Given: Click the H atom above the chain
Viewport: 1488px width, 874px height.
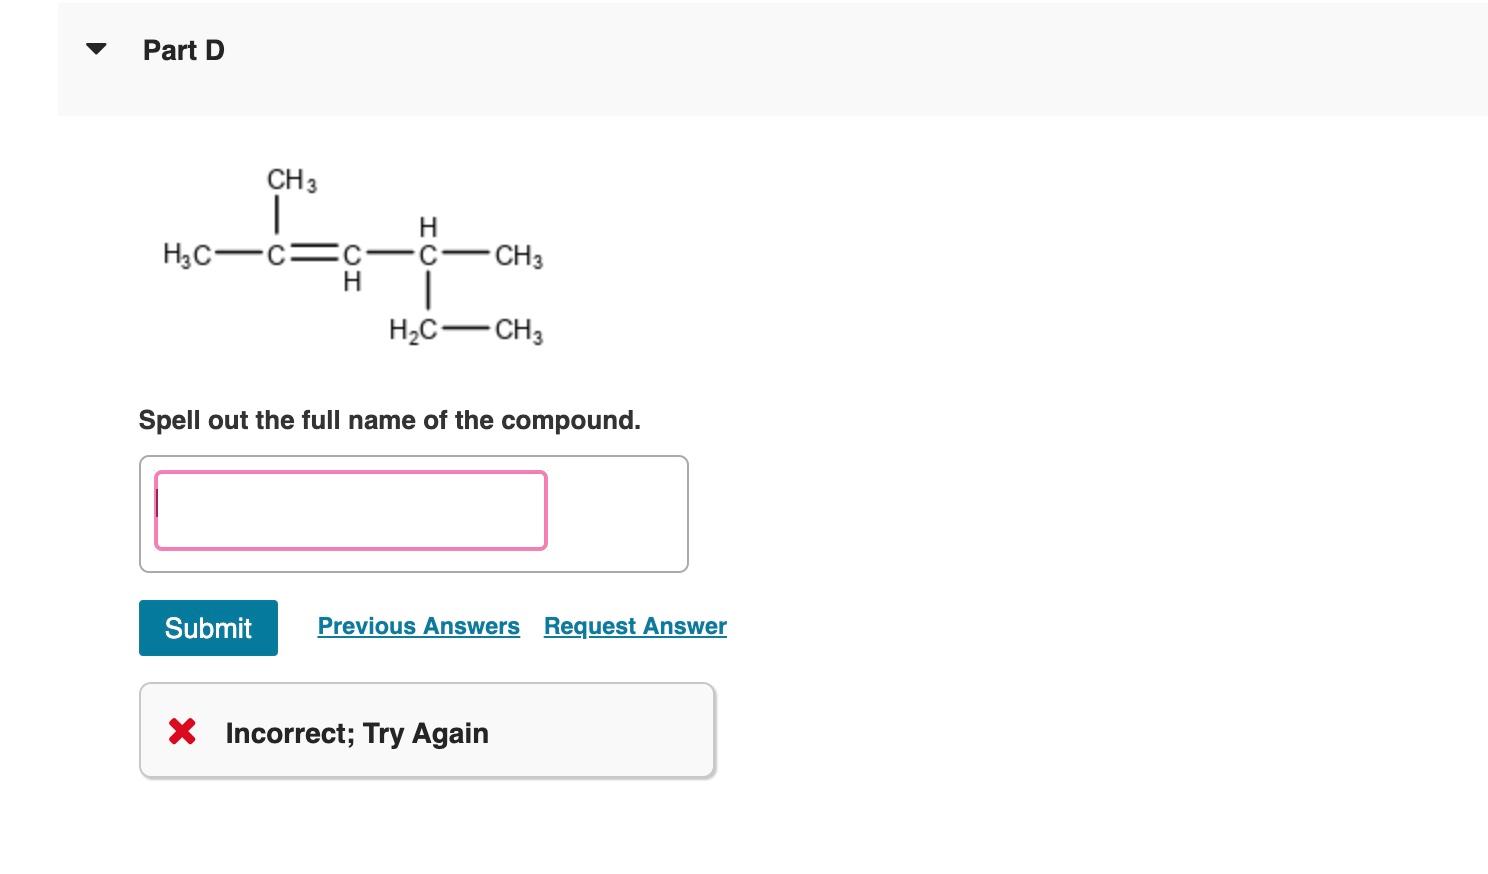Looking at the screenshot, I should 426,226.
